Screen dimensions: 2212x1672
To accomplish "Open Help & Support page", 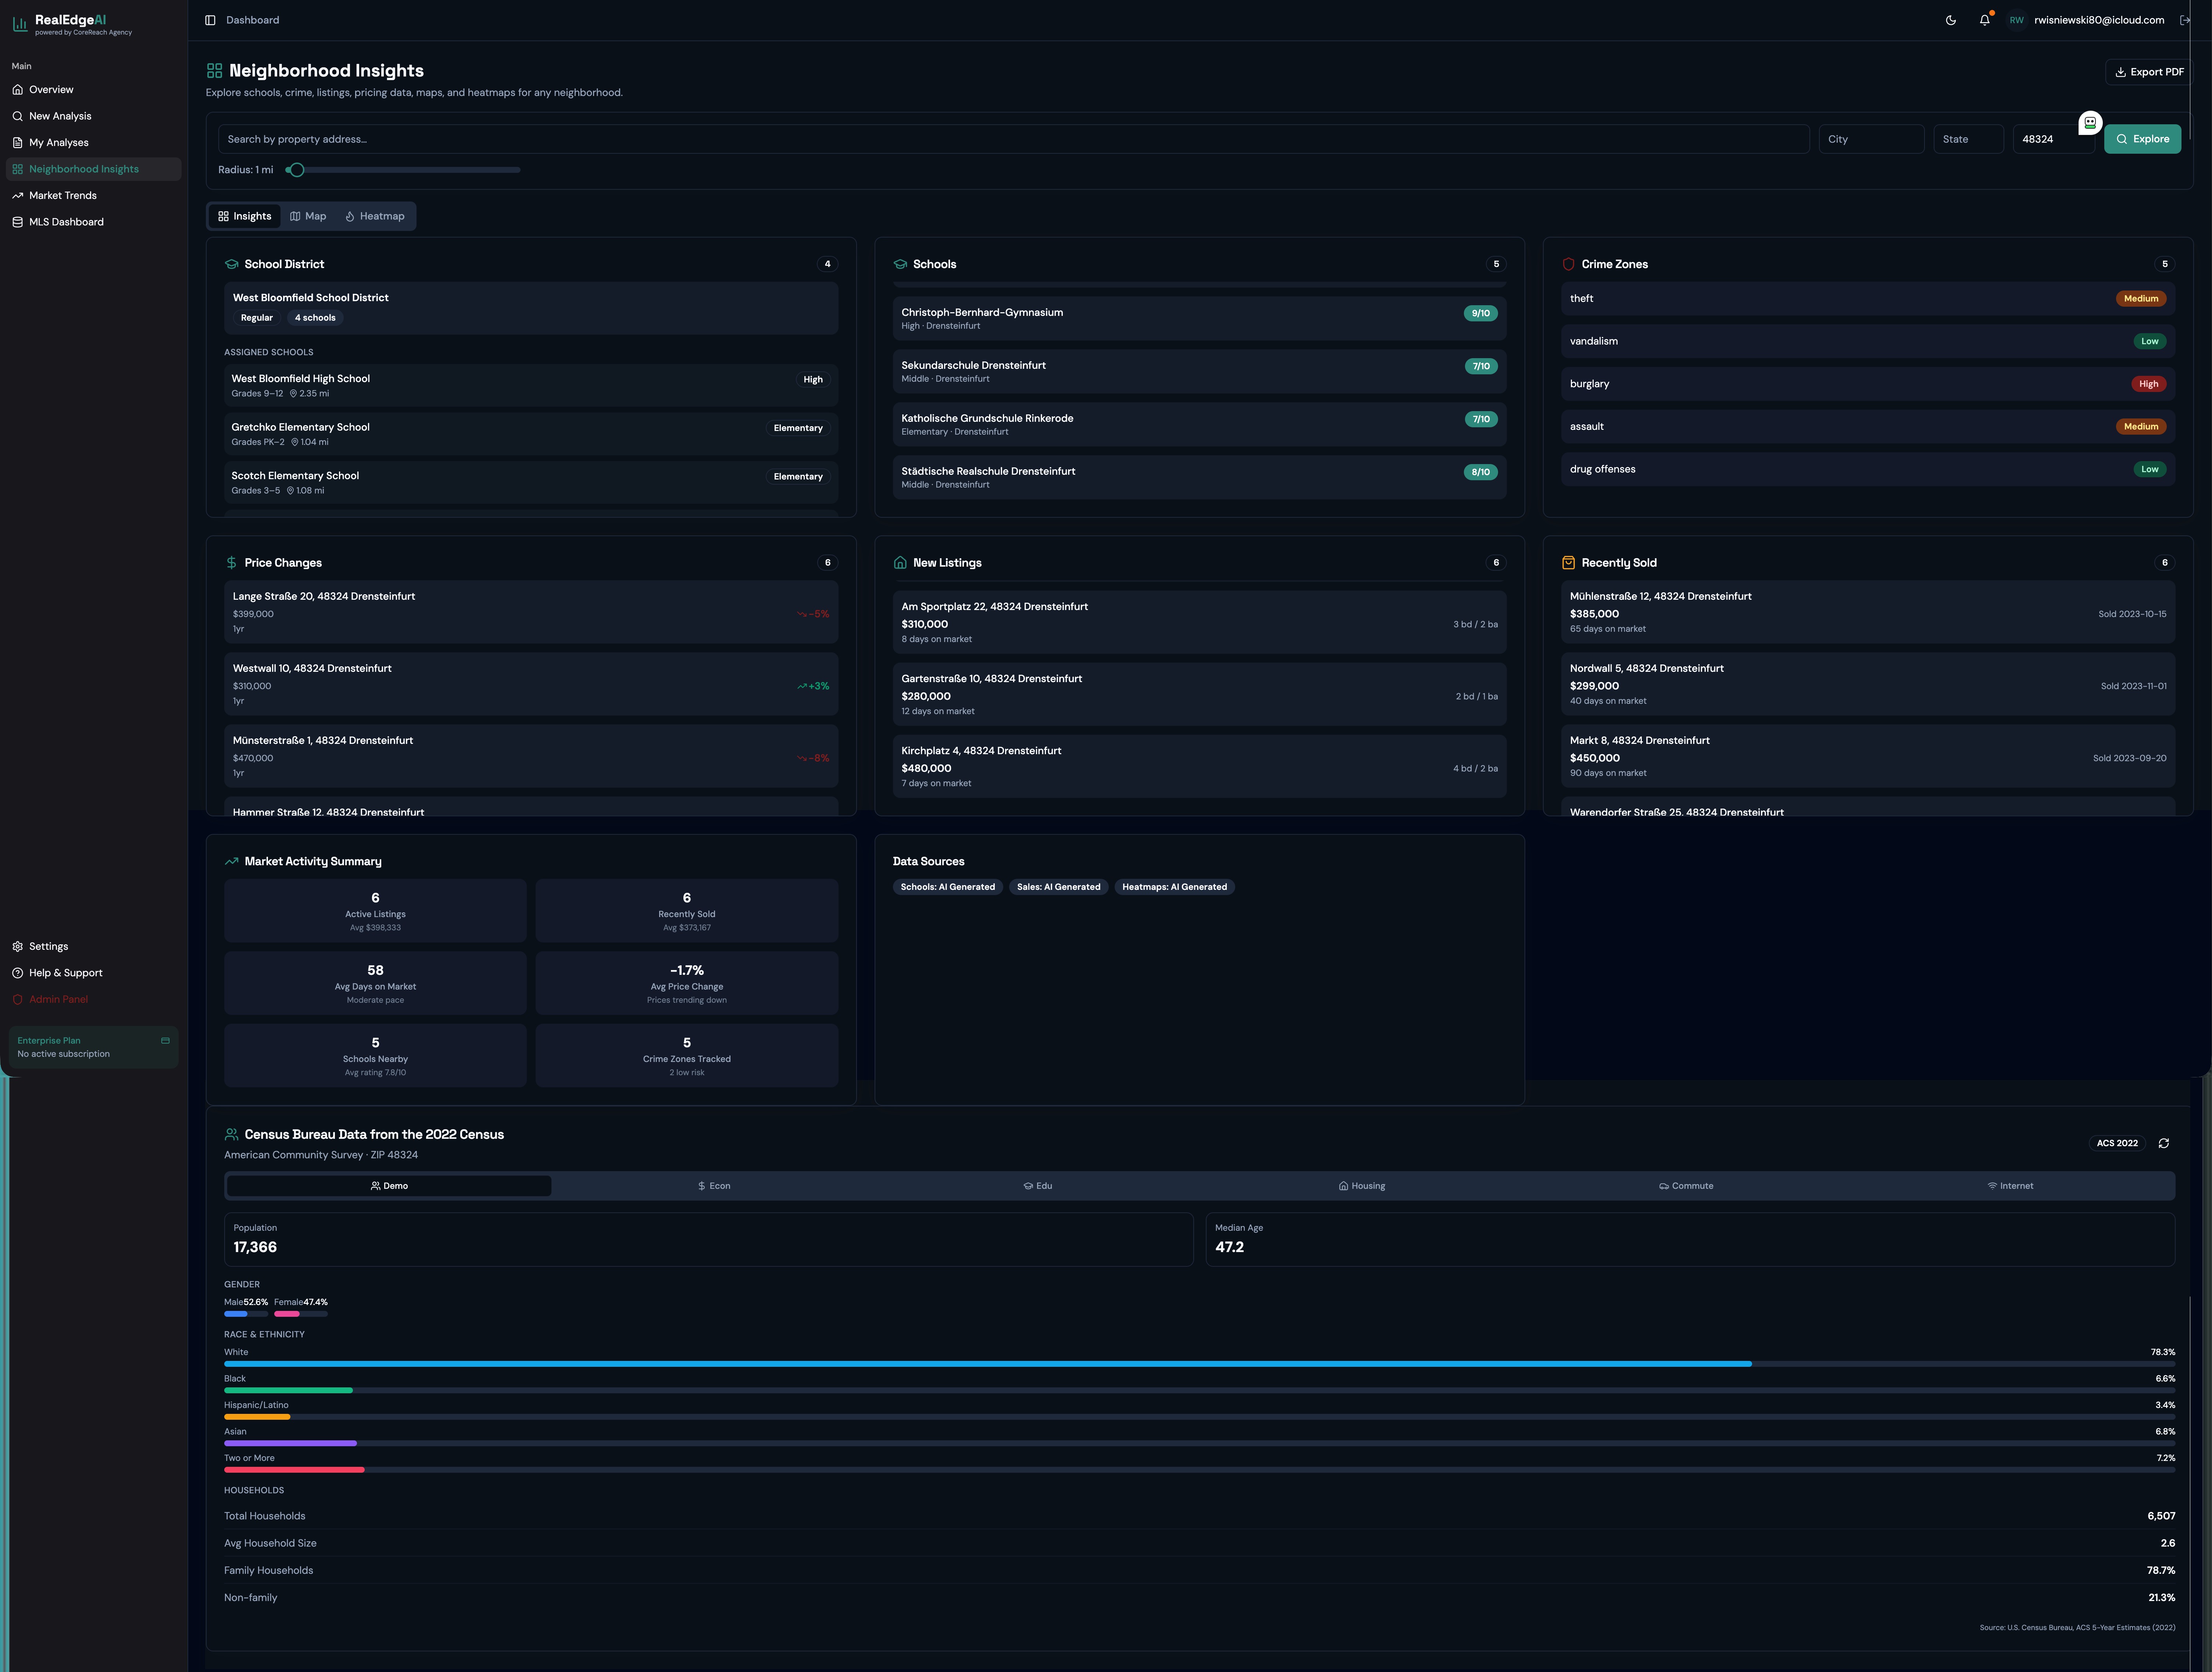I will click(x=65, y=973).
